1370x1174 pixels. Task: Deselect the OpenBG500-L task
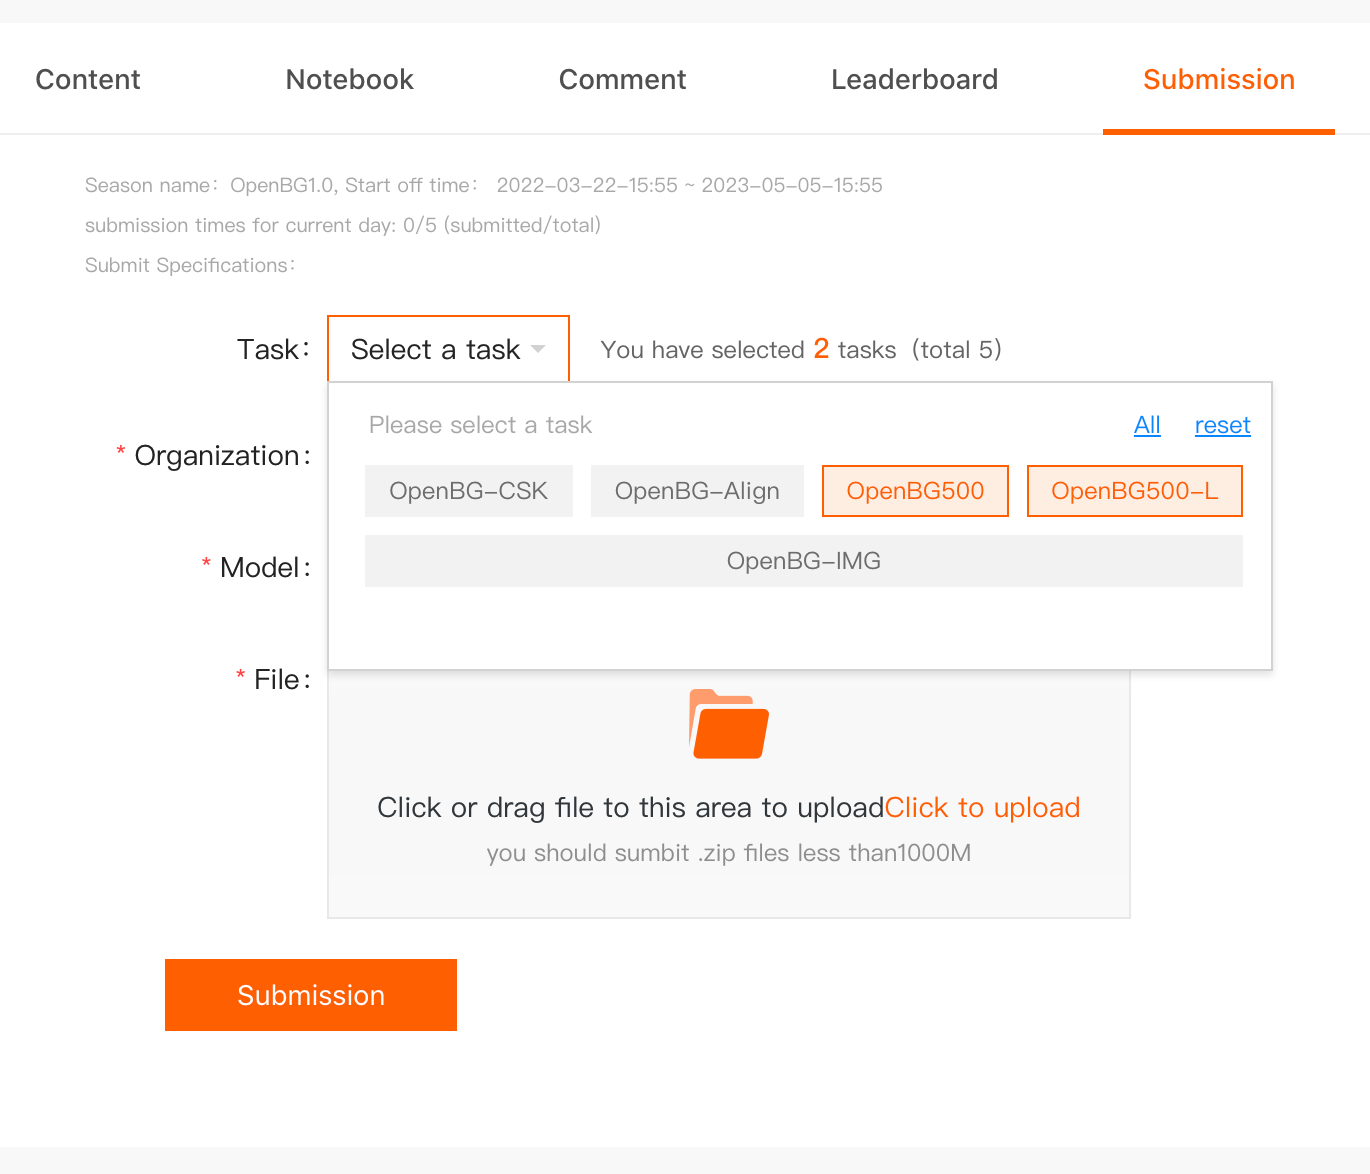pos(1134,491)
